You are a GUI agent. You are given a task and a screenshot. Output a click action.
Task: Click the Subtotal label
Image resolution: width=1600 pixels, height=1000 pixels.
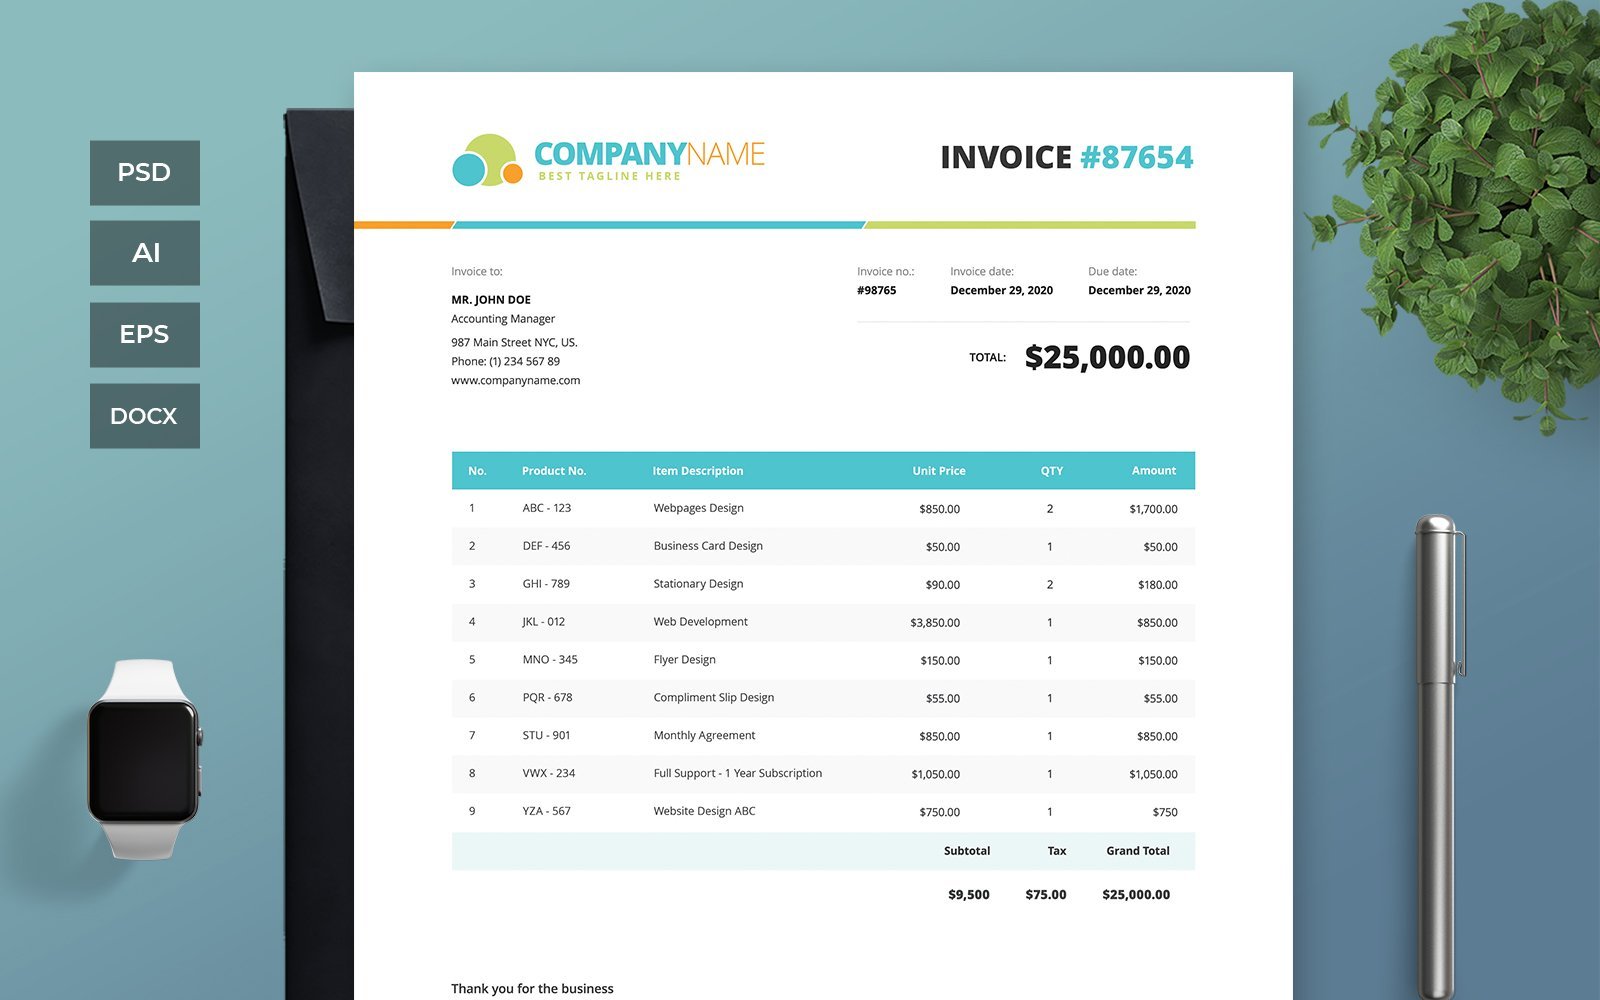coord(967,851)
